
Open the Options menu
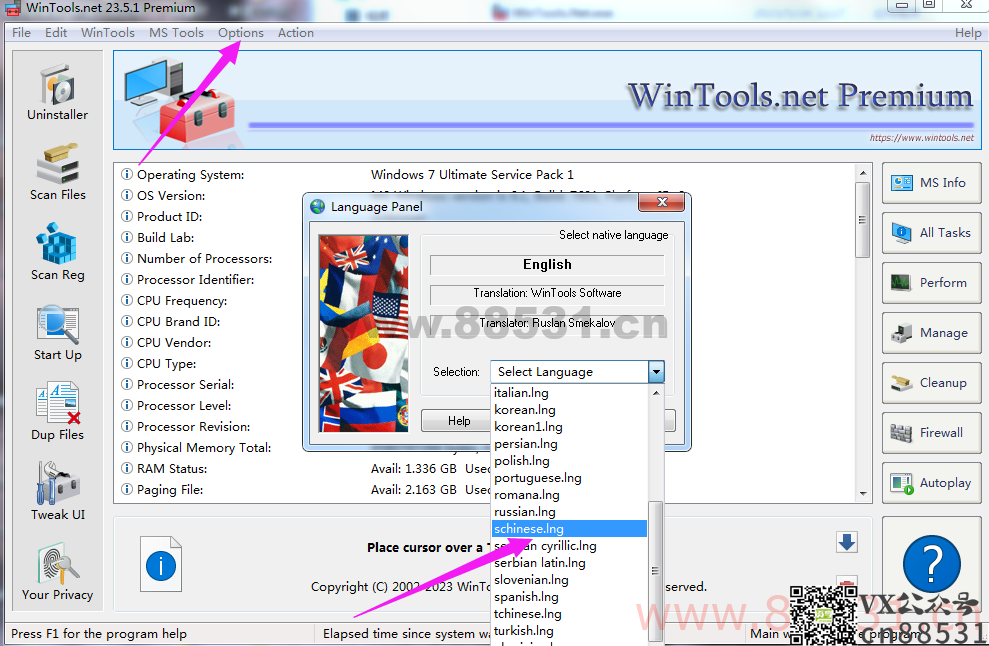(241, 33)
